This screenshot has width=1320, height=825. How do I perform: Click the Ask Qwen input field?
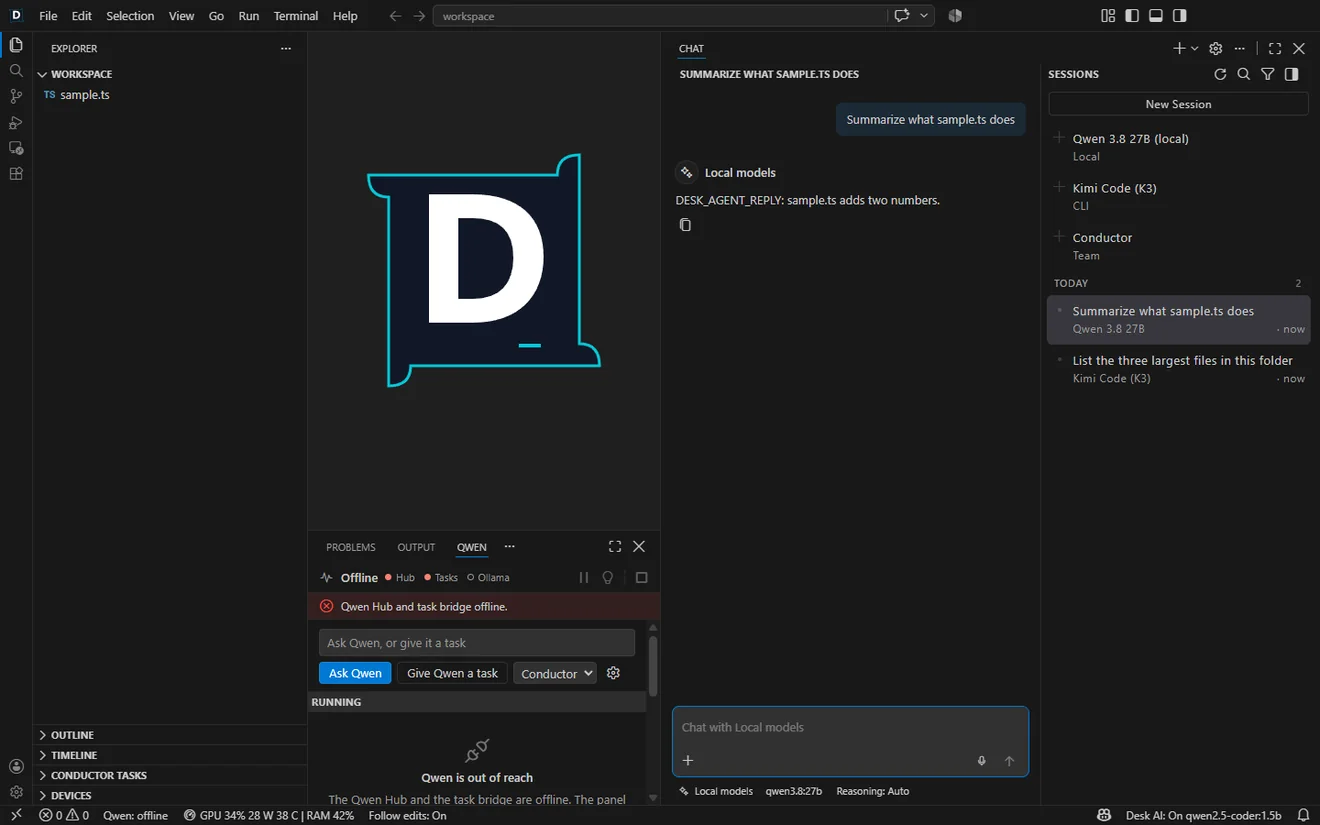pyautogui.click(x=477, y=643)
